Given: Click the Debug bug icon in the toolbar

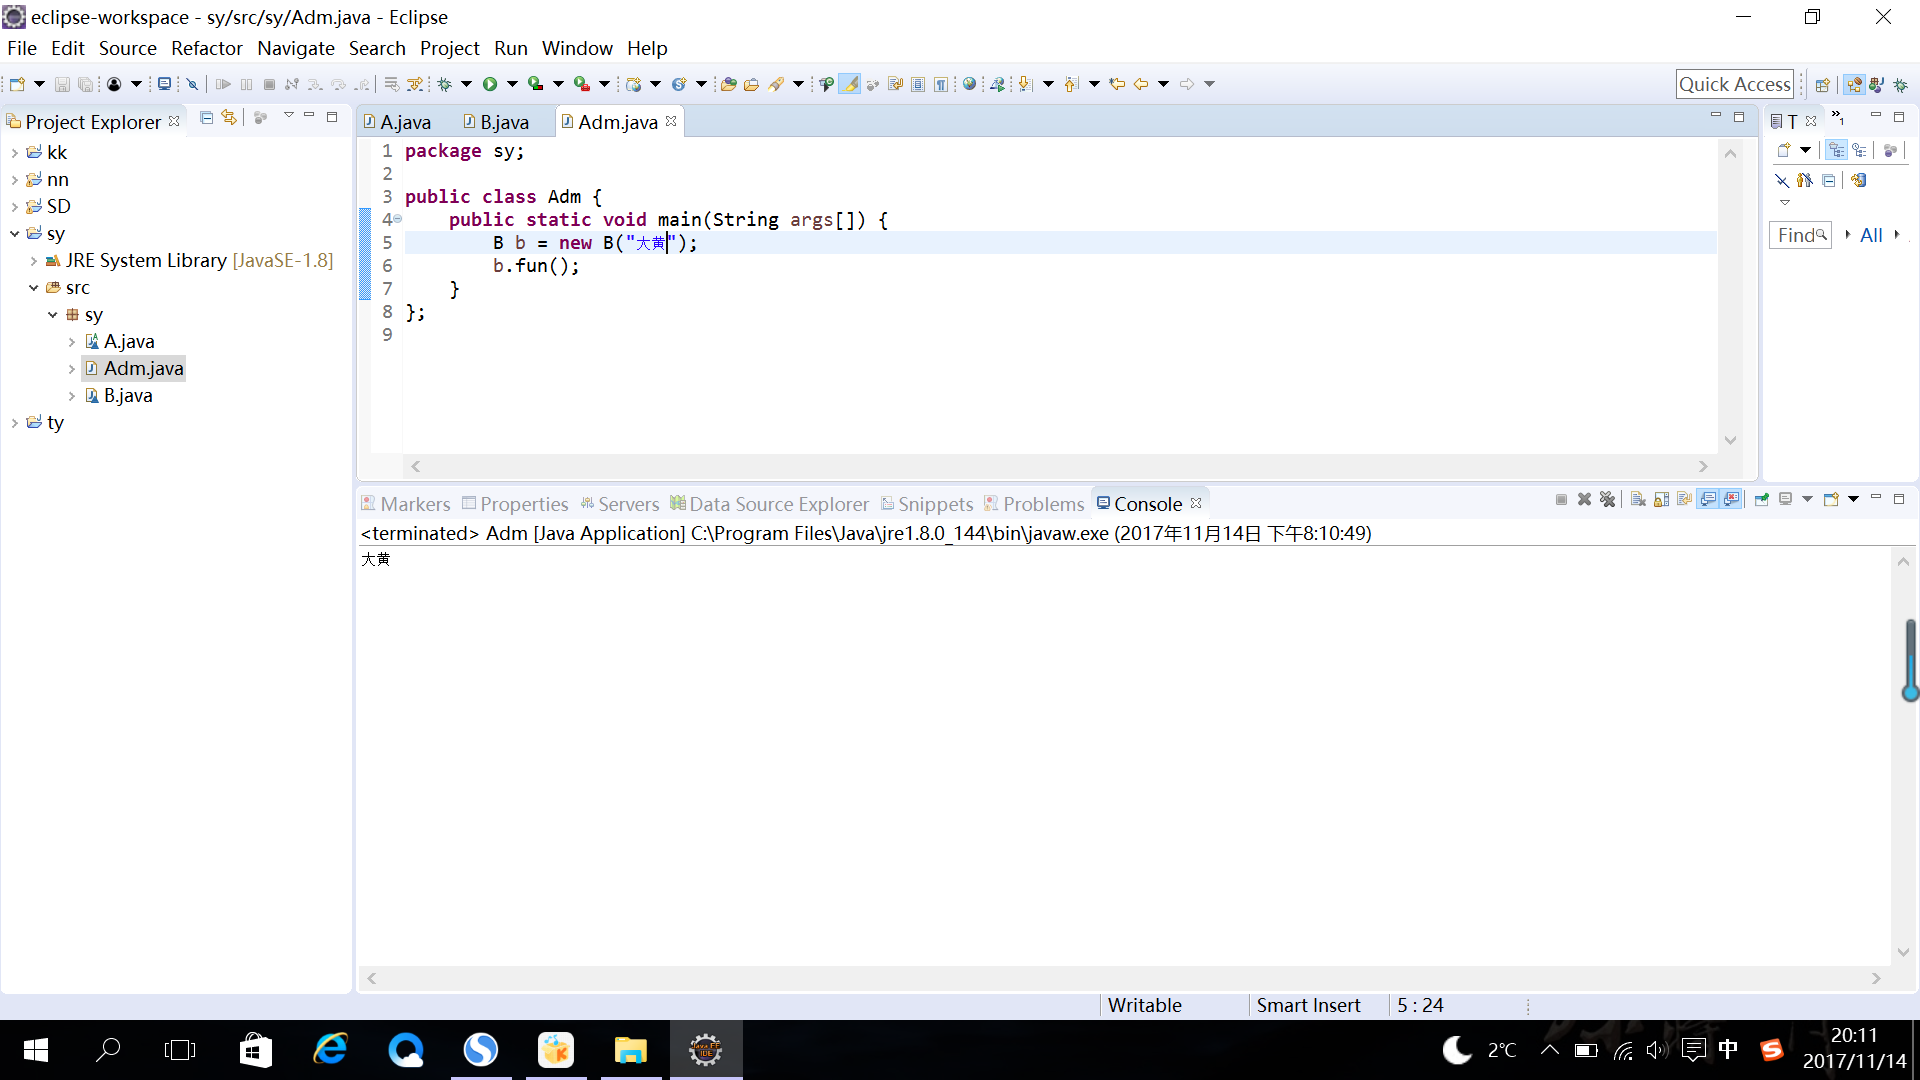Looking at the screenshot, I should pos(444,84).
